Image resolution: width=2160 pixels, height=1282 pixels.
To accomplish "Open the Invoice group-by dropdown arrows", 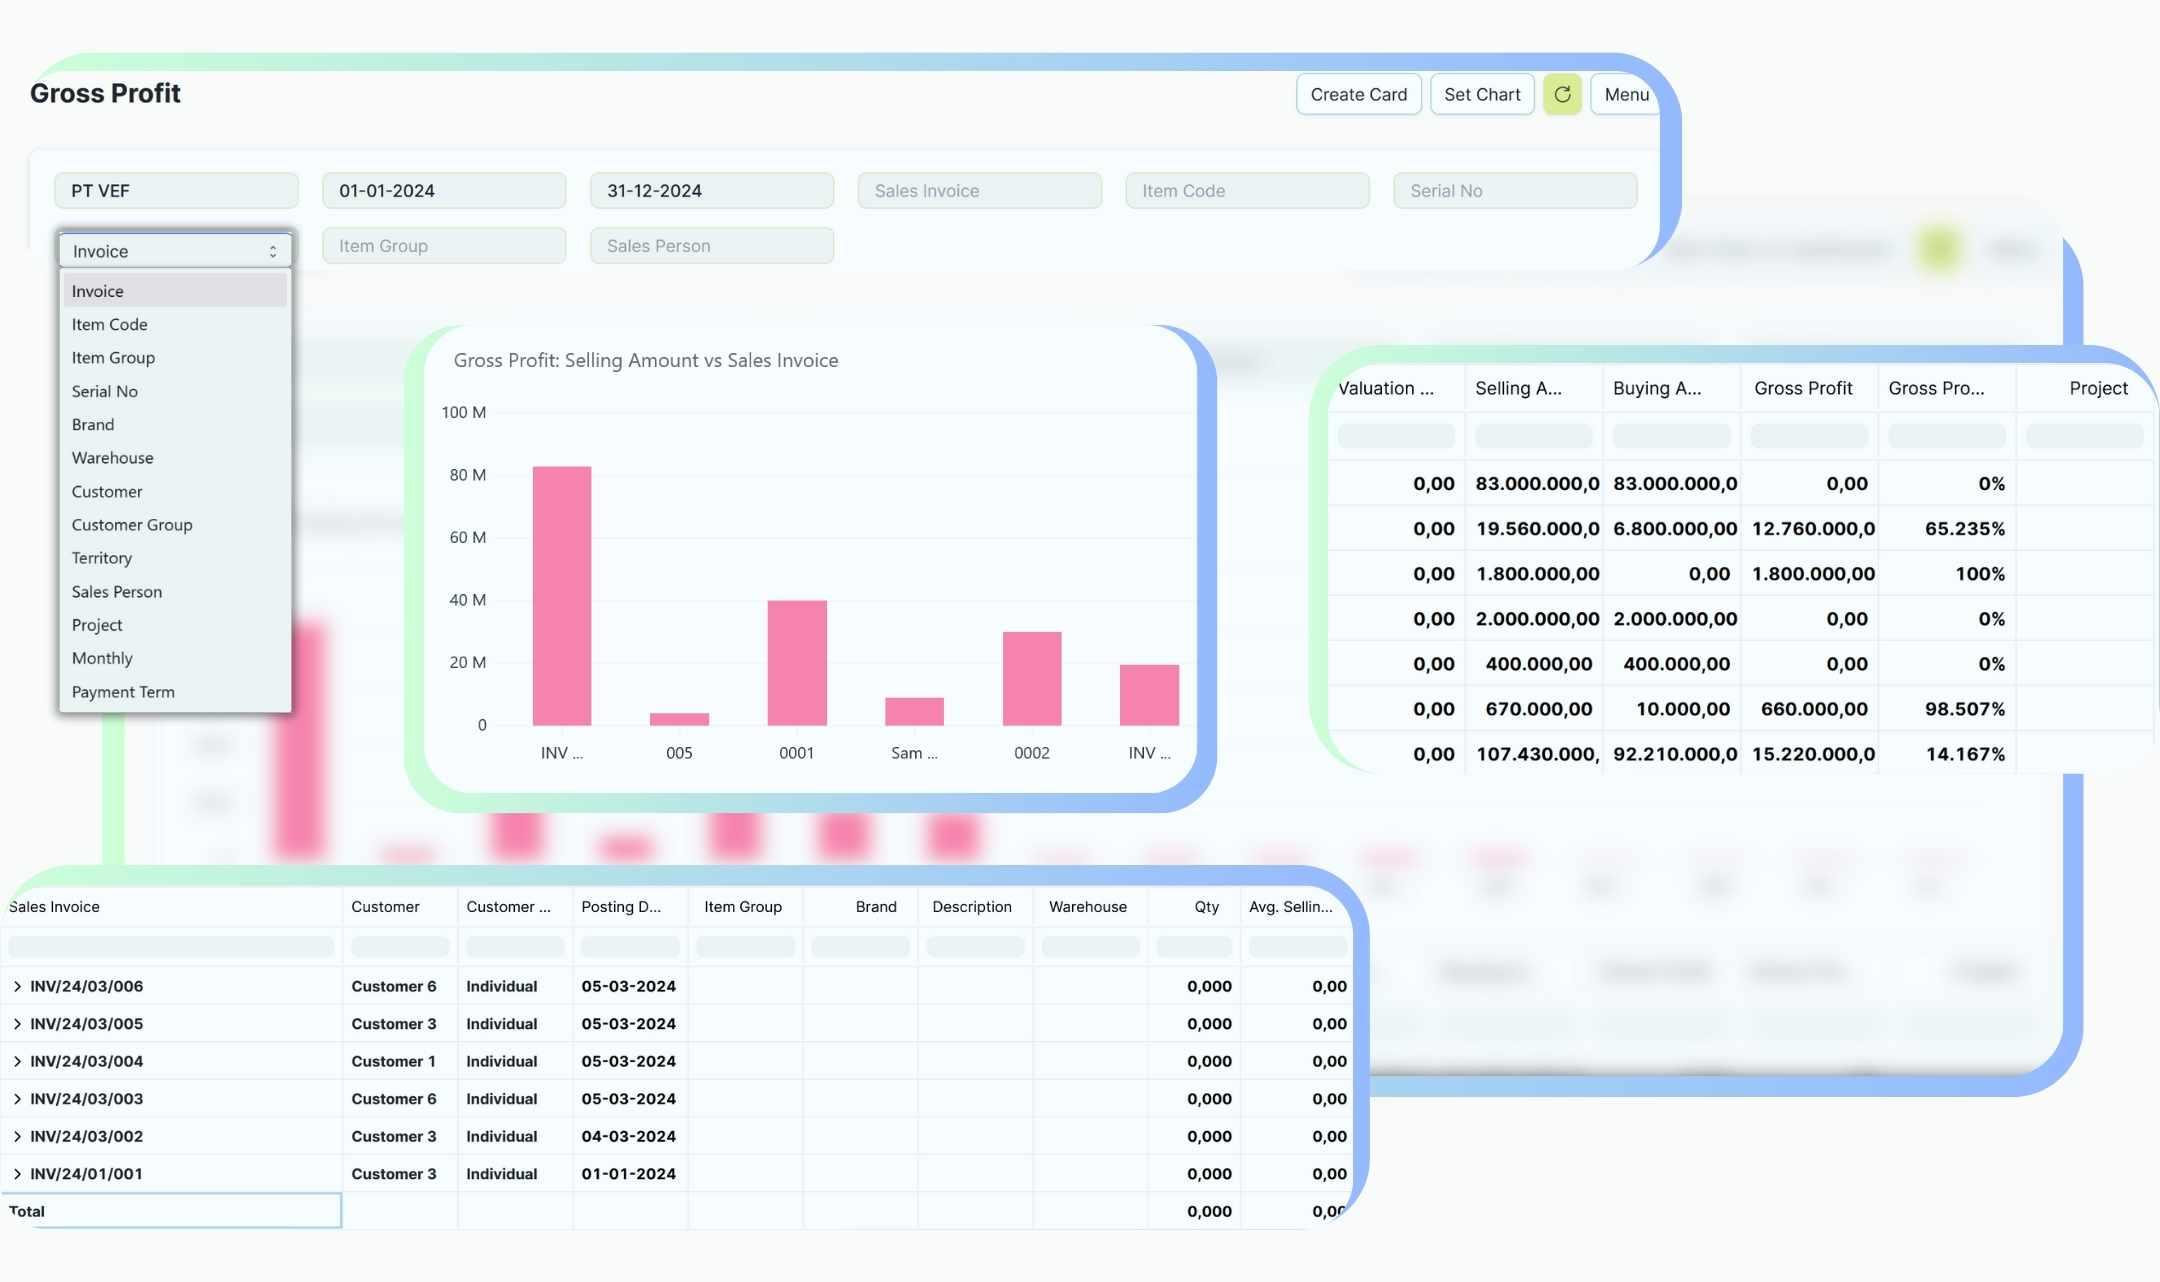I will coord(272,251).
